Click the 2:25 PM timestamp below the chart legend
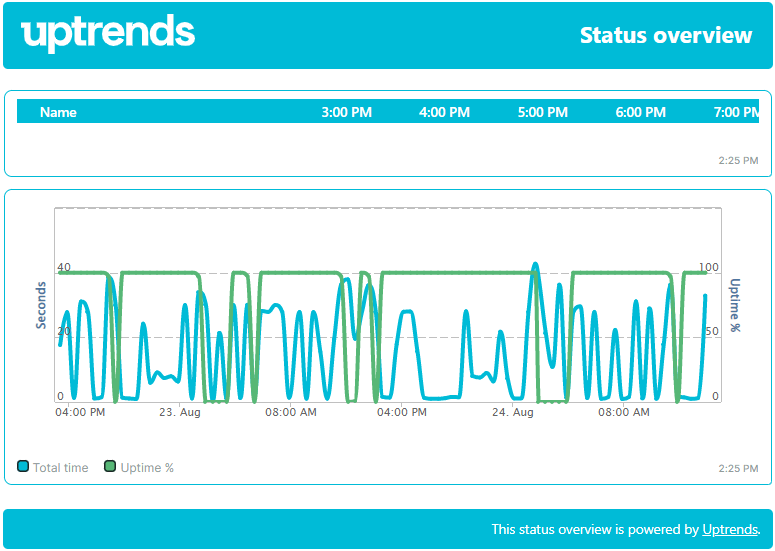 pyautogui.click(x=738, y=468)
